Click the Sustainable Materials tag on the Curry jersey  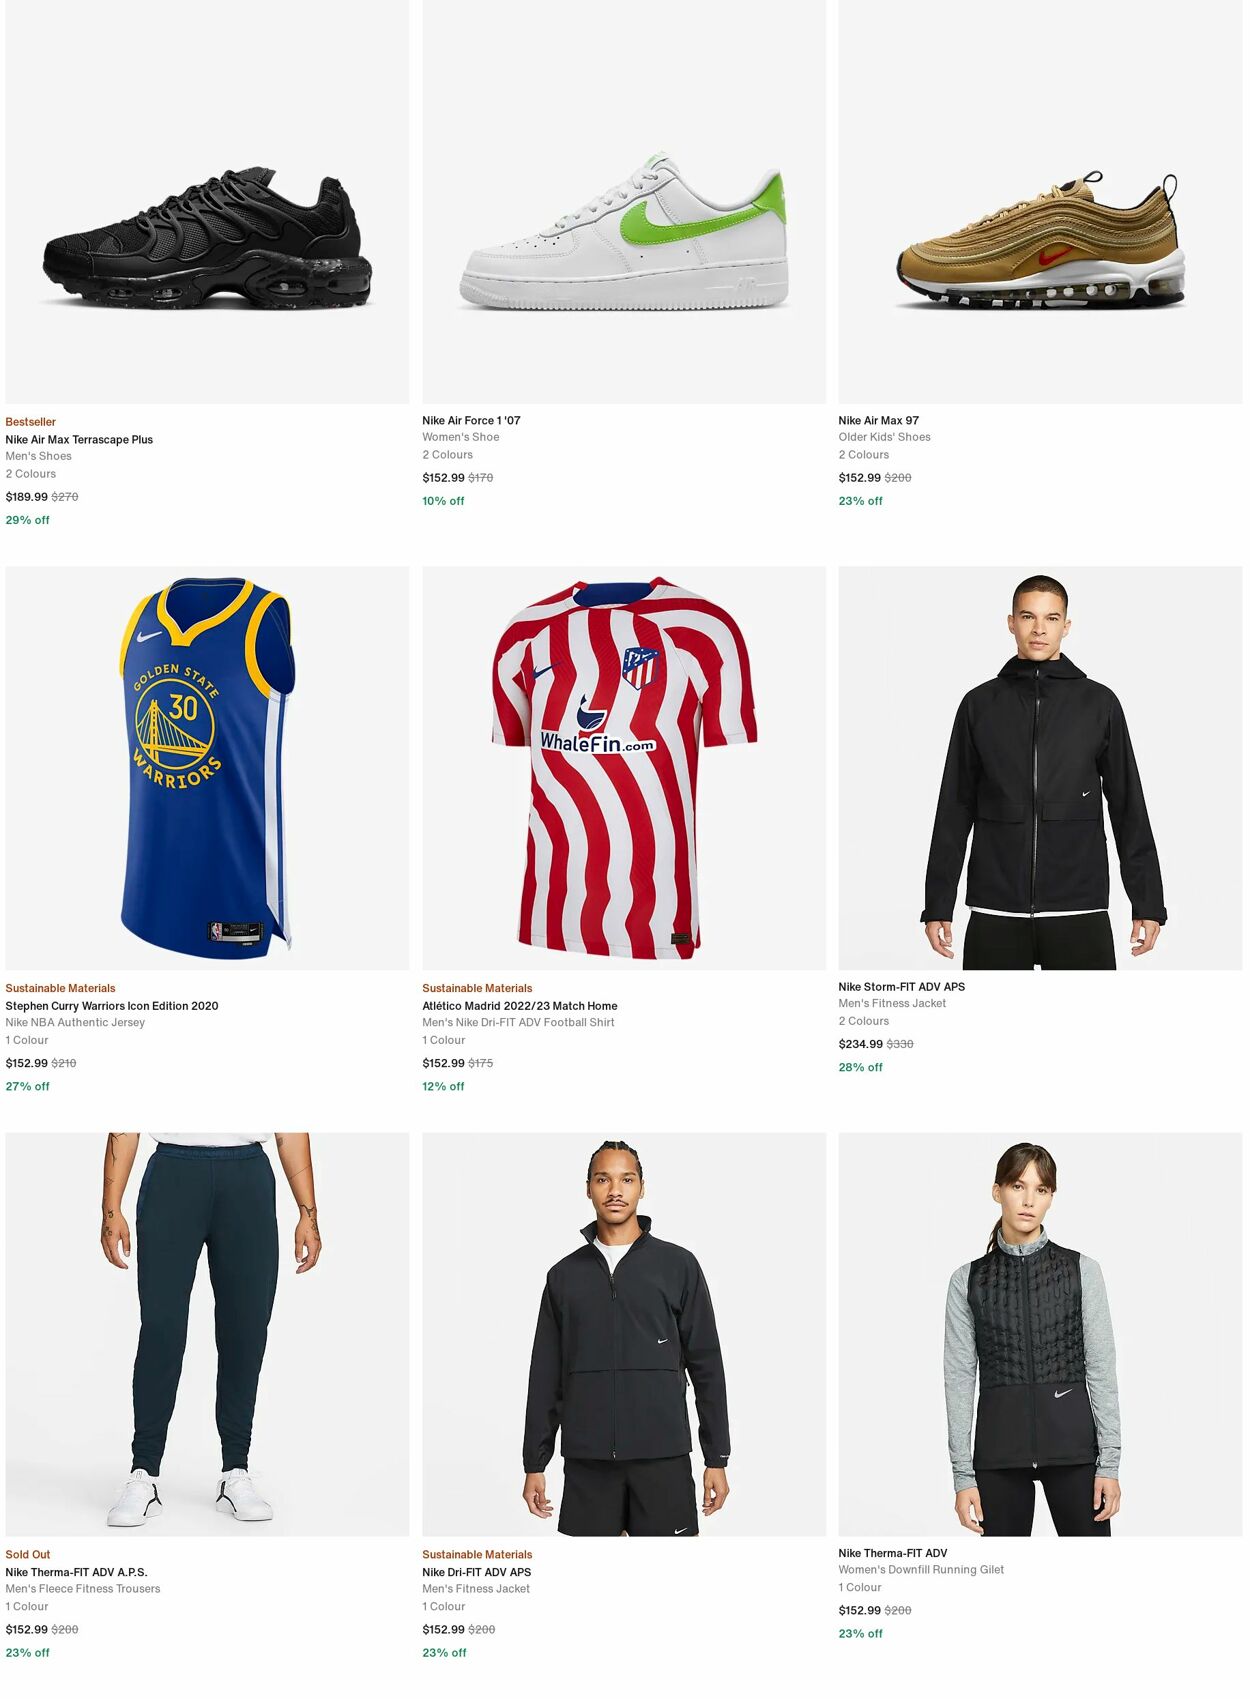click(x=60, y=988)
